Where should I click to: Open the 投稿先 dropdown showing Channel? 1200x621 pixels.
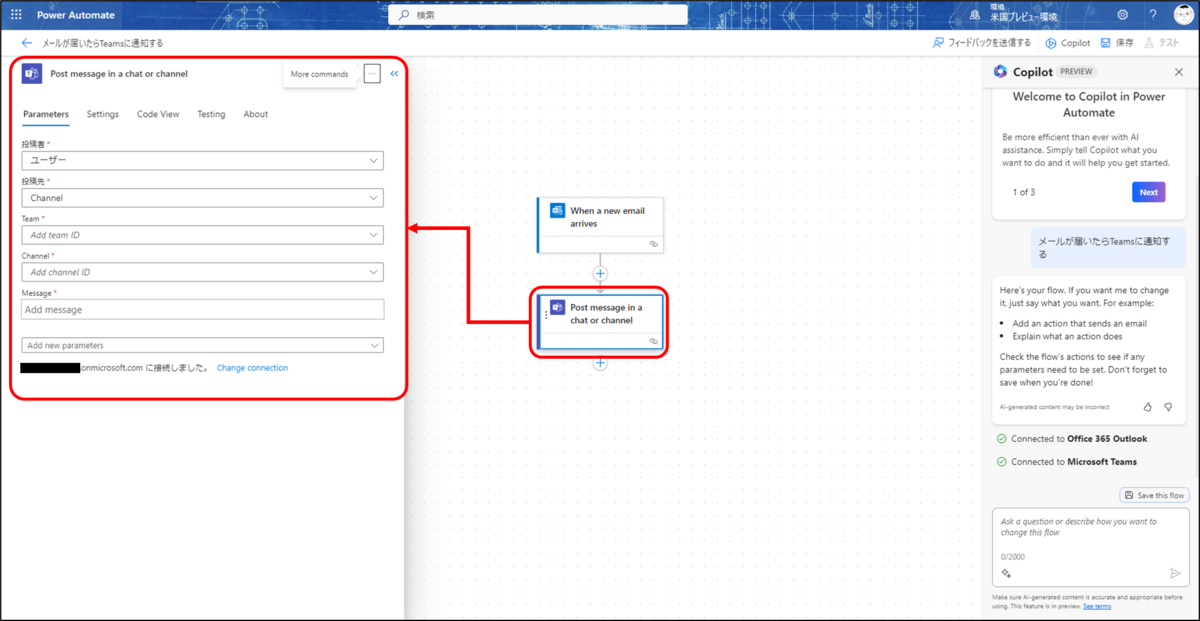point(203,198)
